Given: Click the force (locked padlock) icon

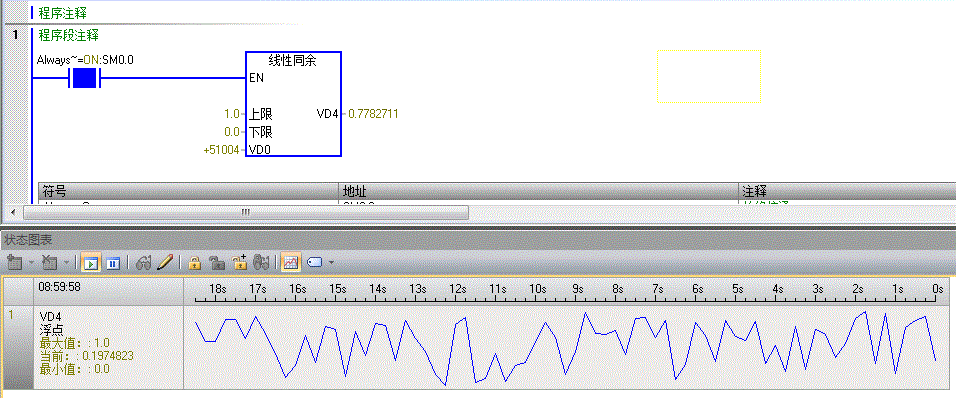Looking at the screenshot, I should tap(194, 263).
